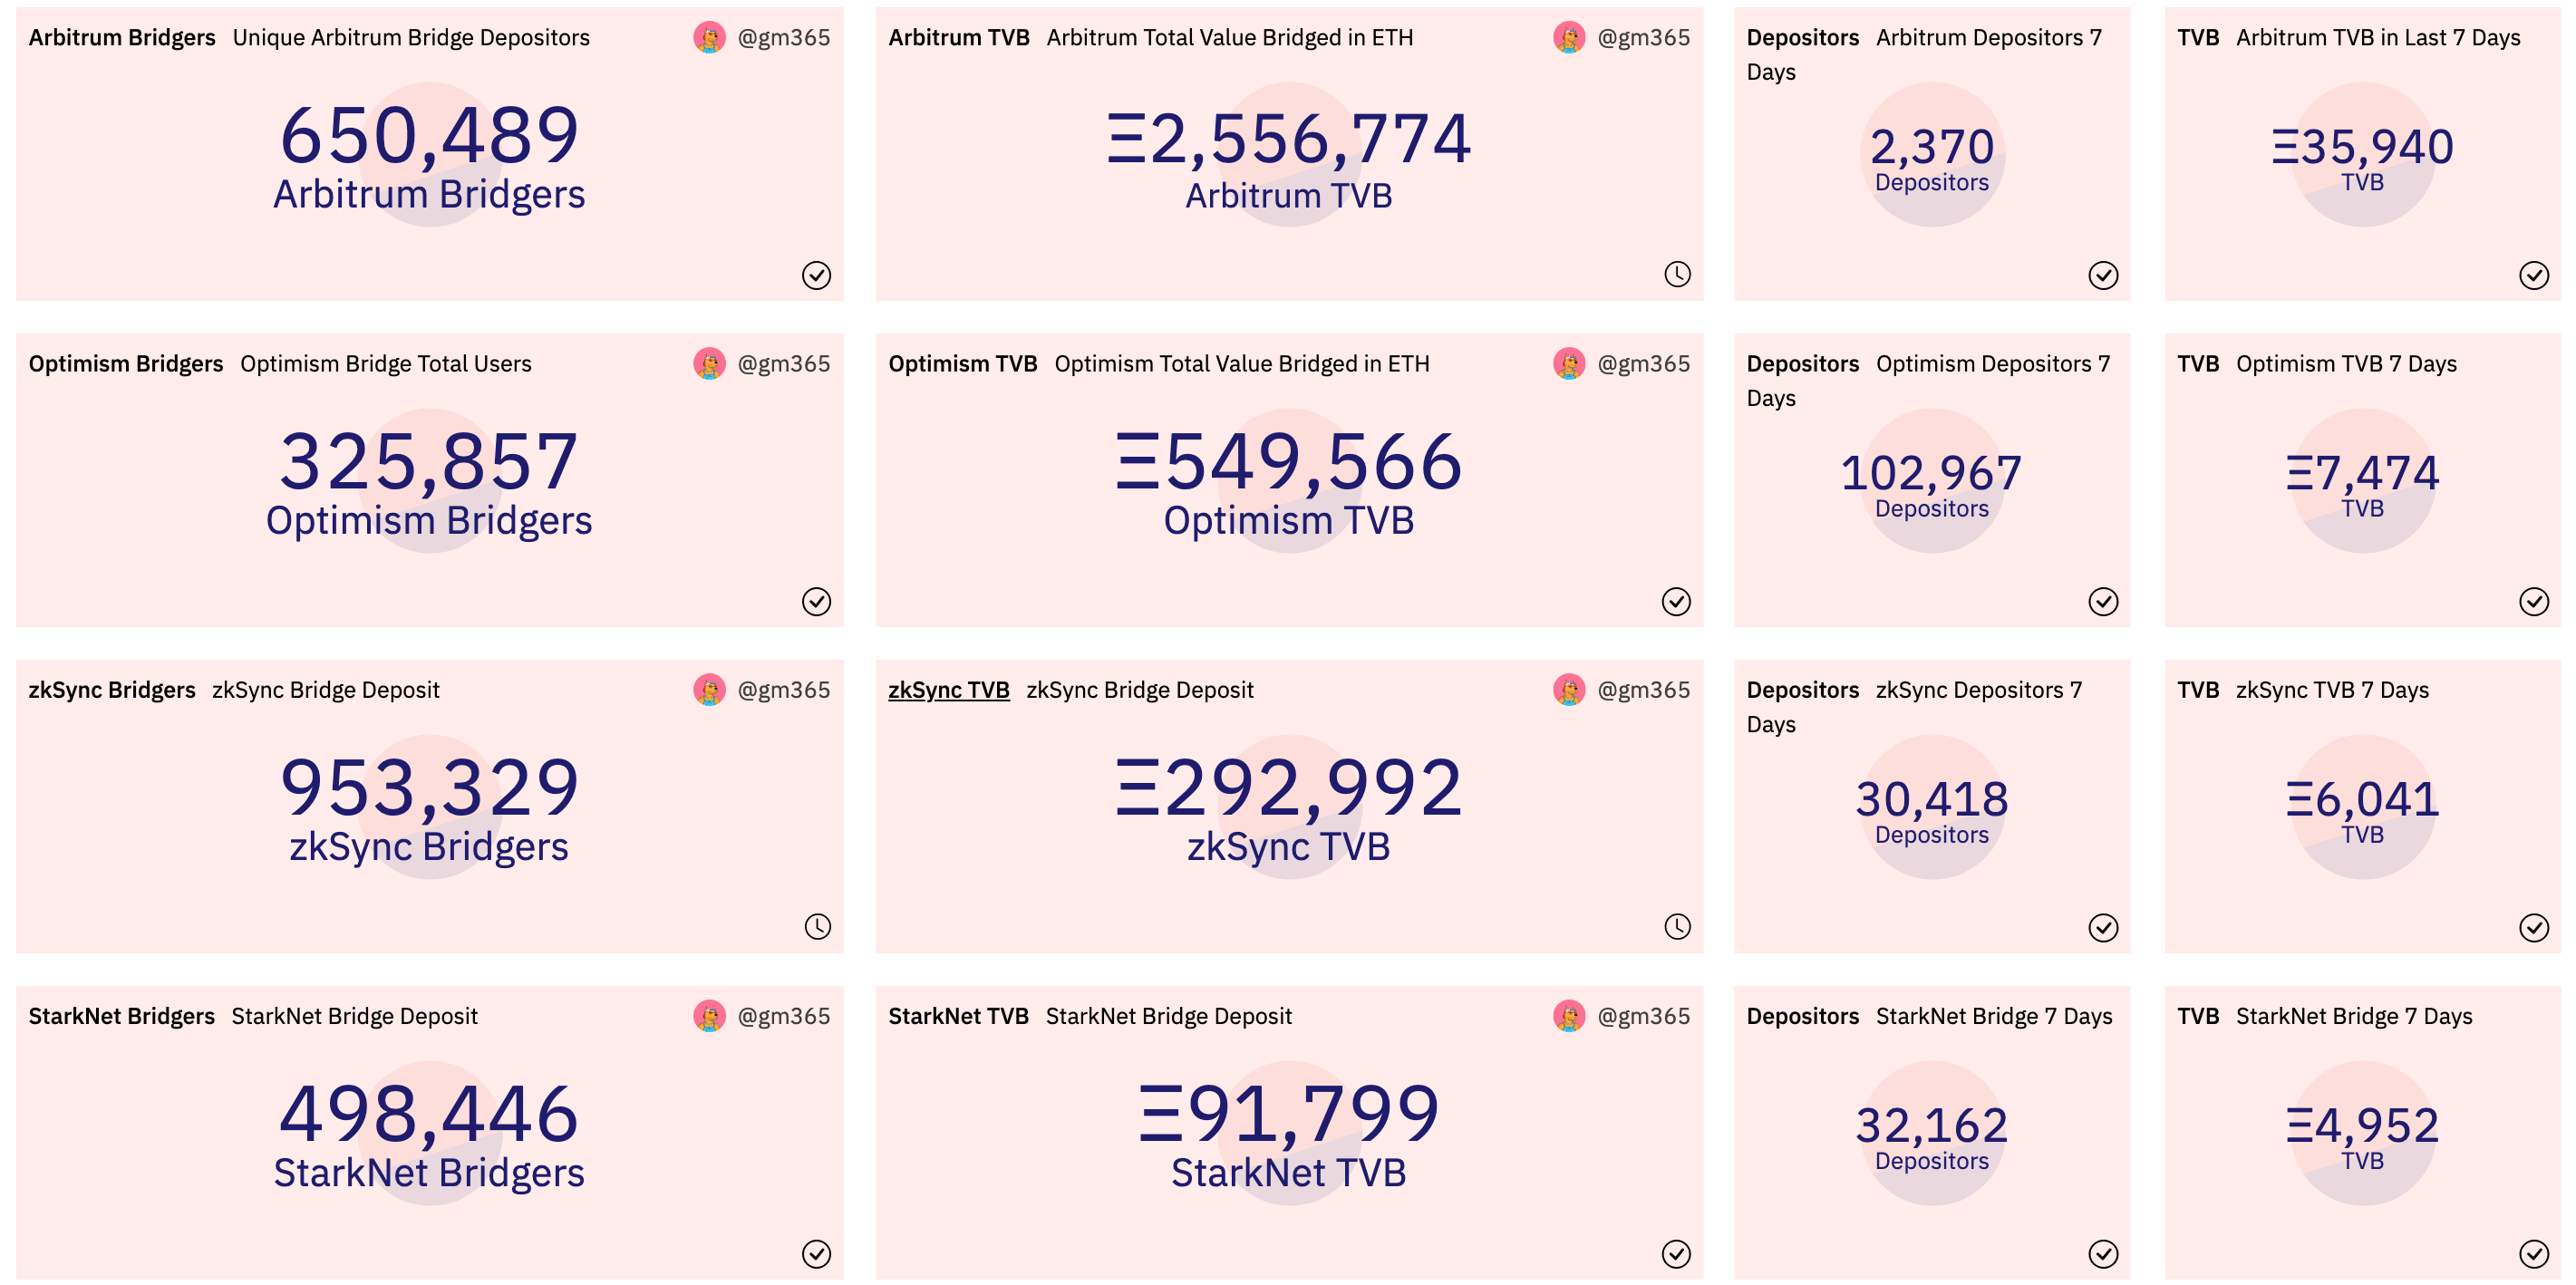Image resolution: width=2576 pixels, height=1285 pixels.
Task: Open the zkSync TVB title link
Action: (948, 690)
